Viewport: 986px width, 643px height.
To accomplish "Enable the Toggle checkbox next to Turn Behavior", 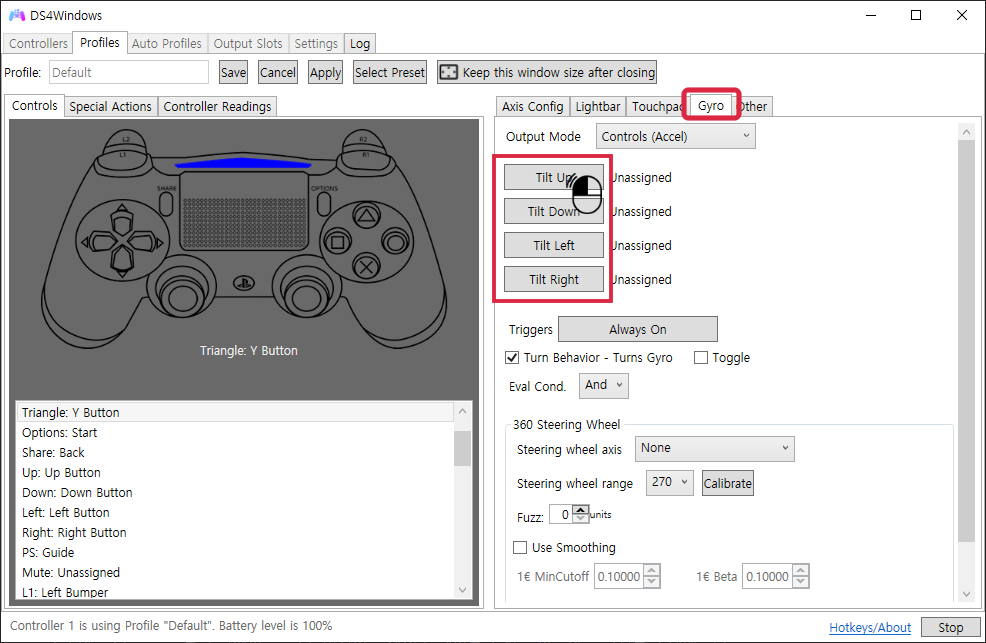I will tap(700, 357).
